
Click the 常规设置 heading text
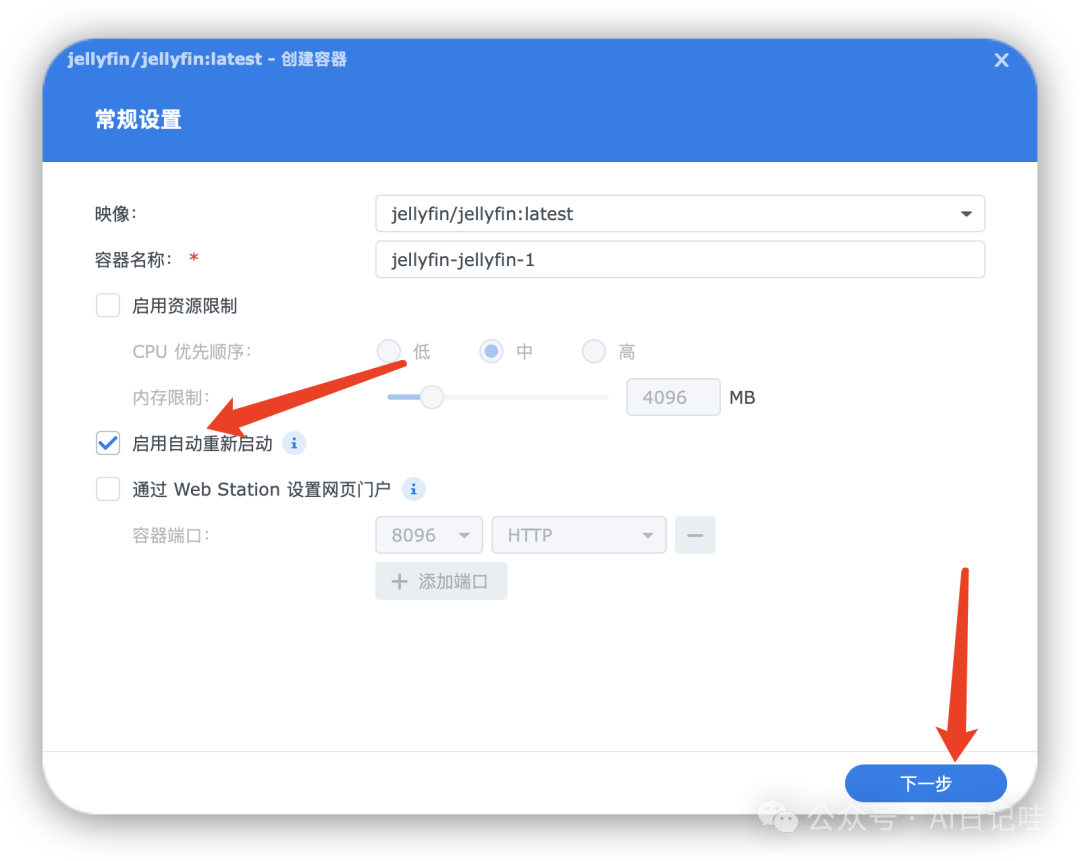point(138,120)
